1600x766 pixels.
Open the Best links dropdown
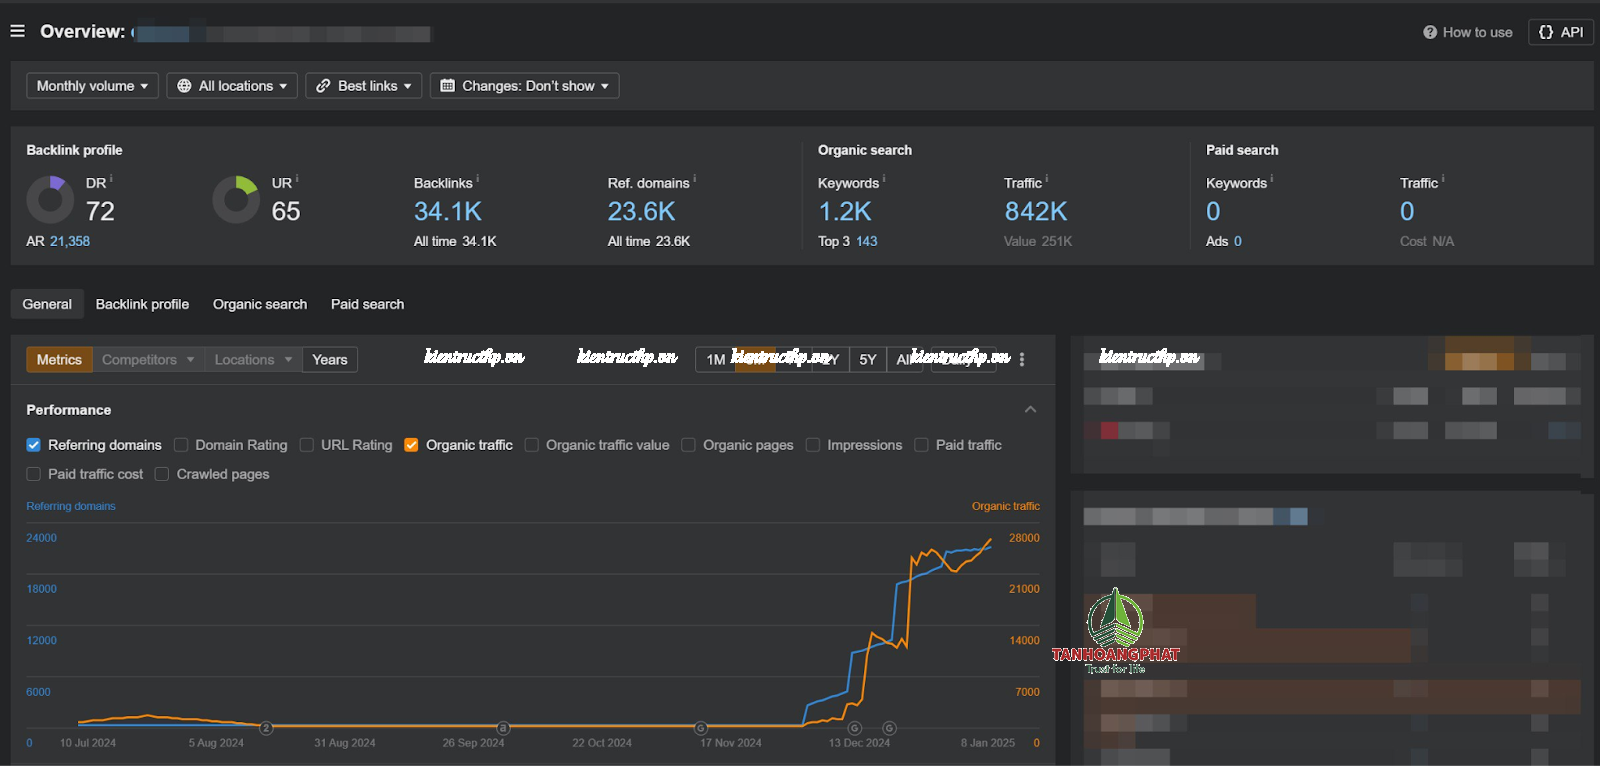[x=364, y=86]
